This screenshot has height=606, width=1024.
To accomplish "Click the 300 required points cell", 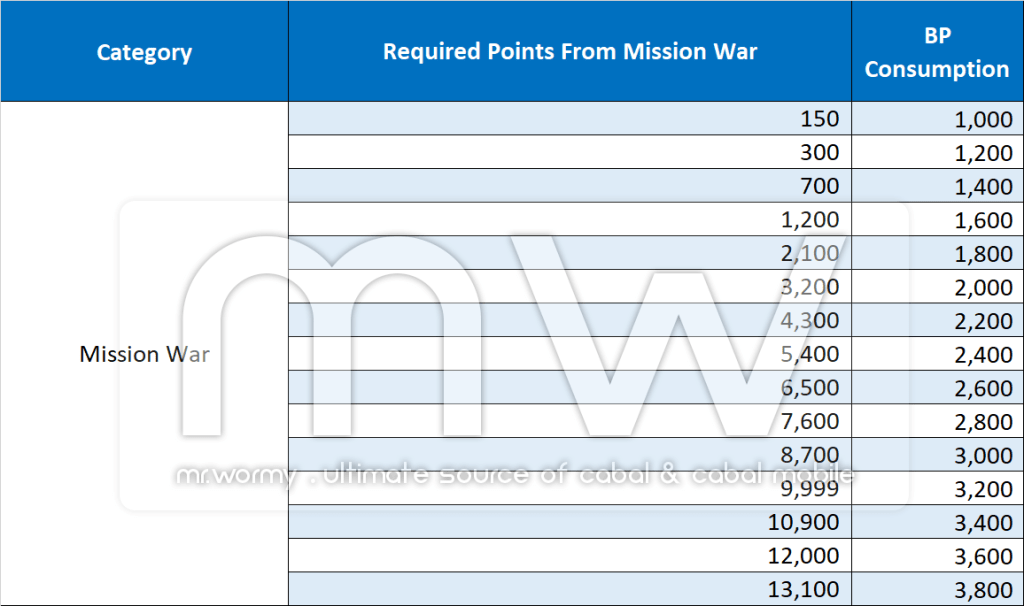I will 570,152.
